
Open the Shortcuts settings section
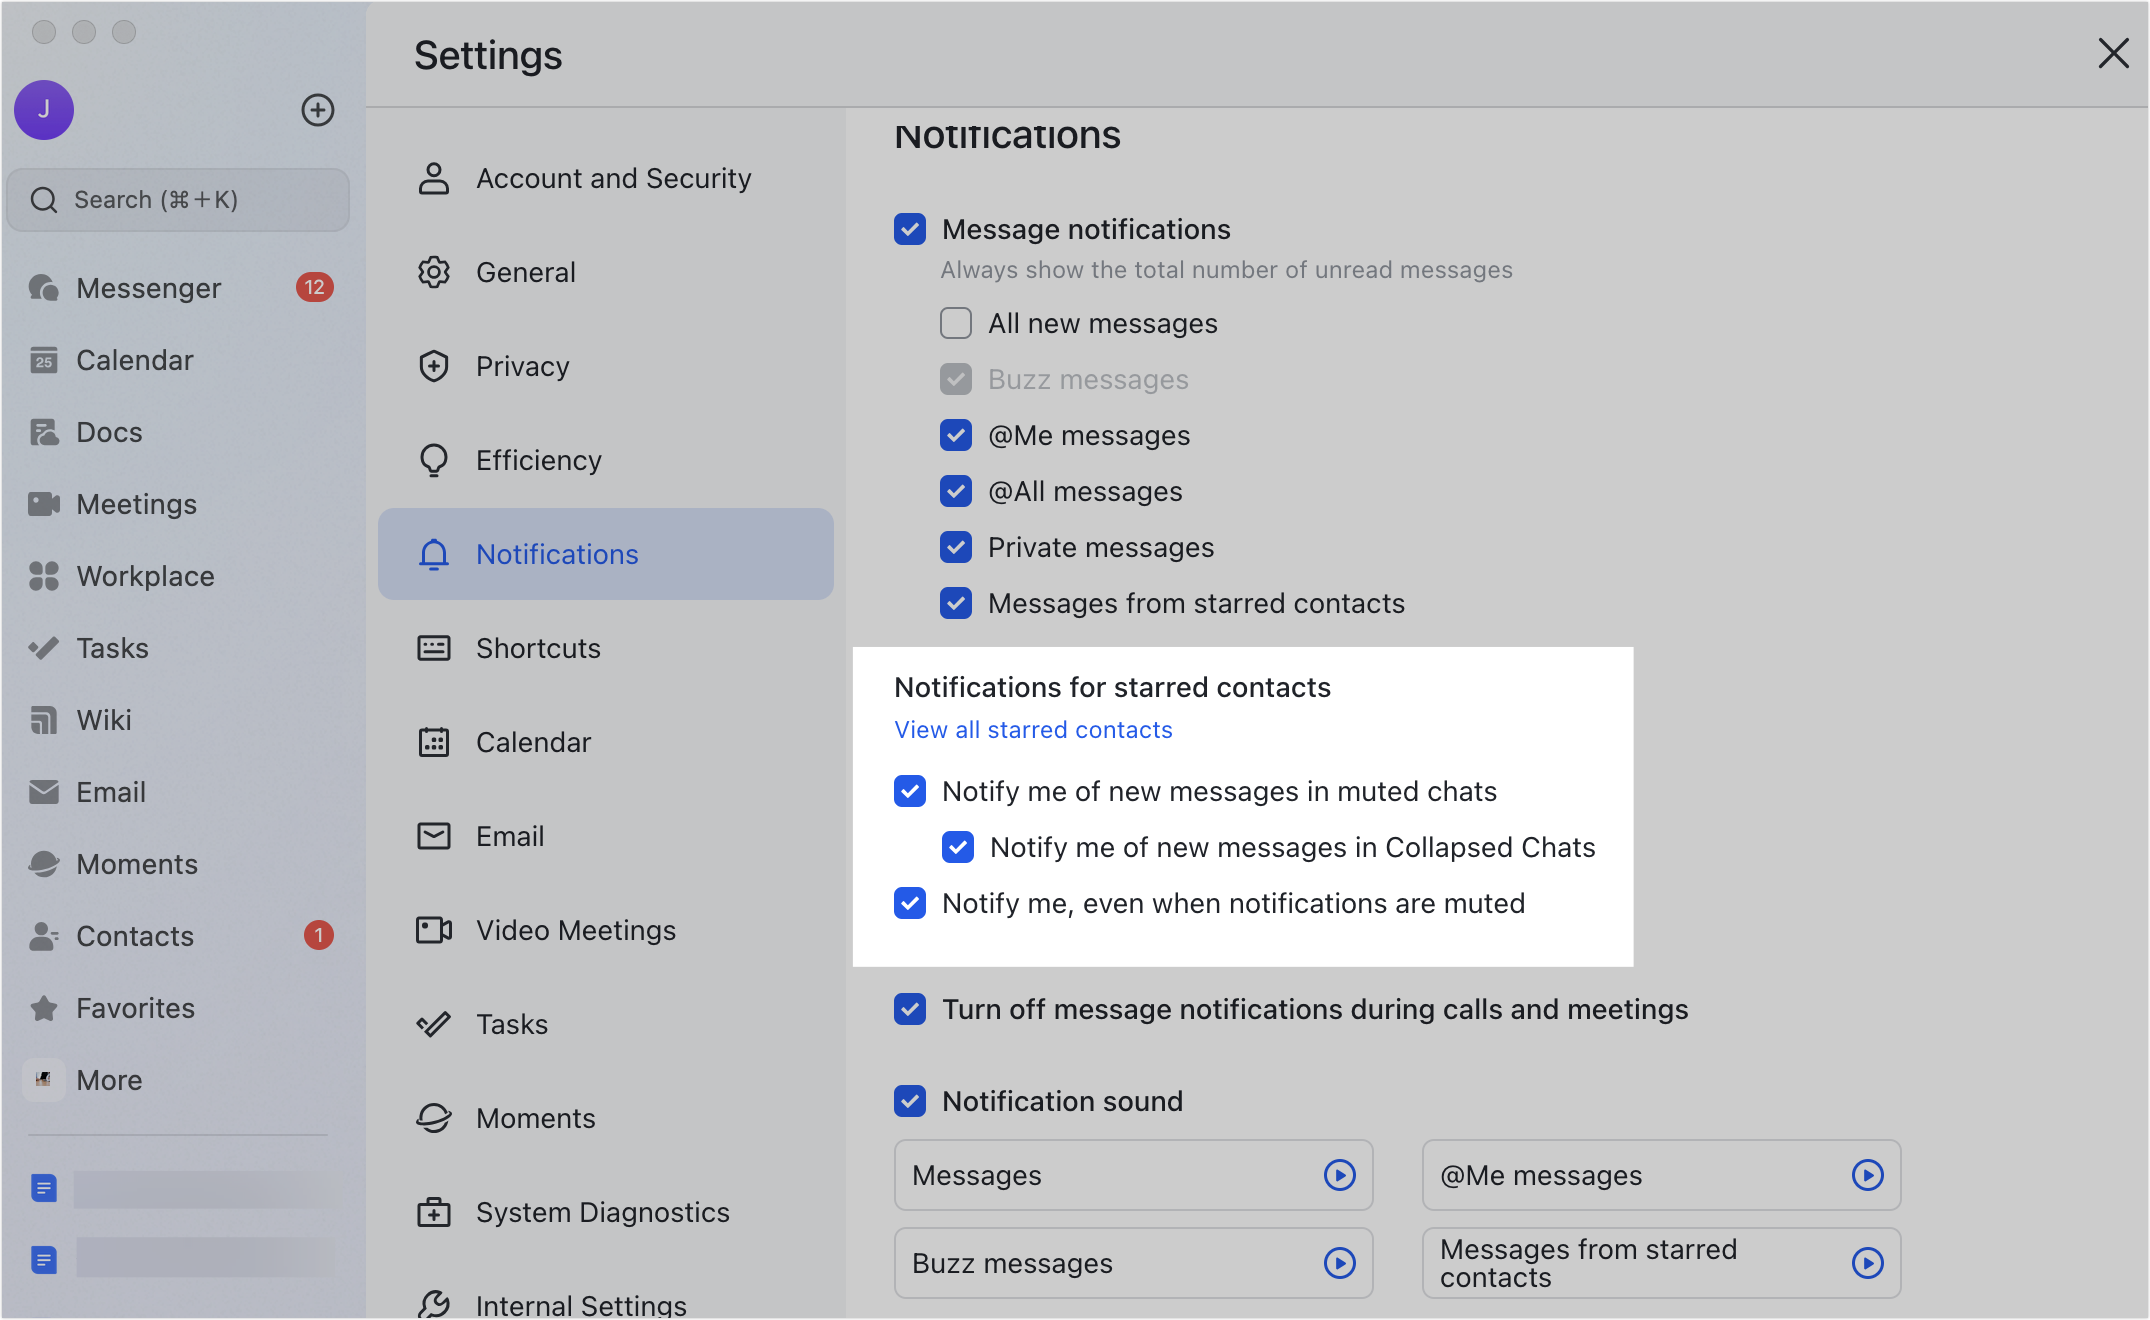538,648
